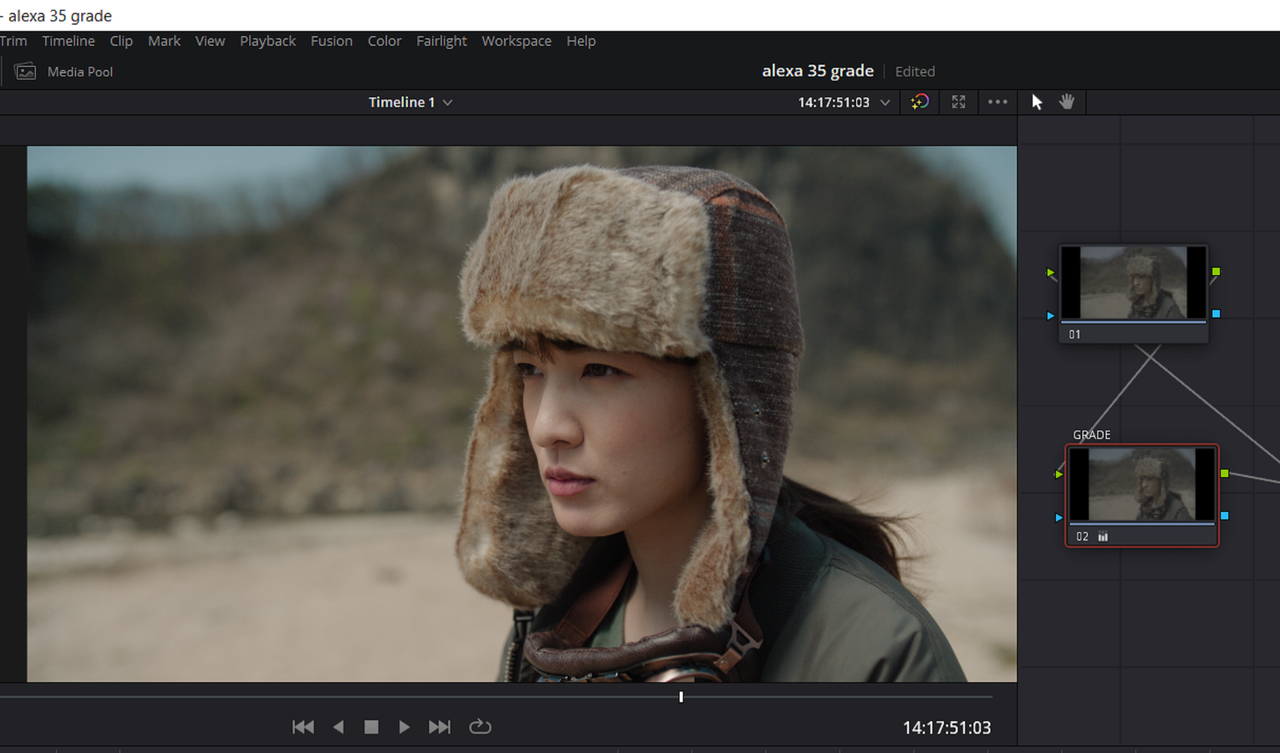Screen dimensions: 1280x753
Task: Click the blue key output of node 01
Action: point(1215,314)
